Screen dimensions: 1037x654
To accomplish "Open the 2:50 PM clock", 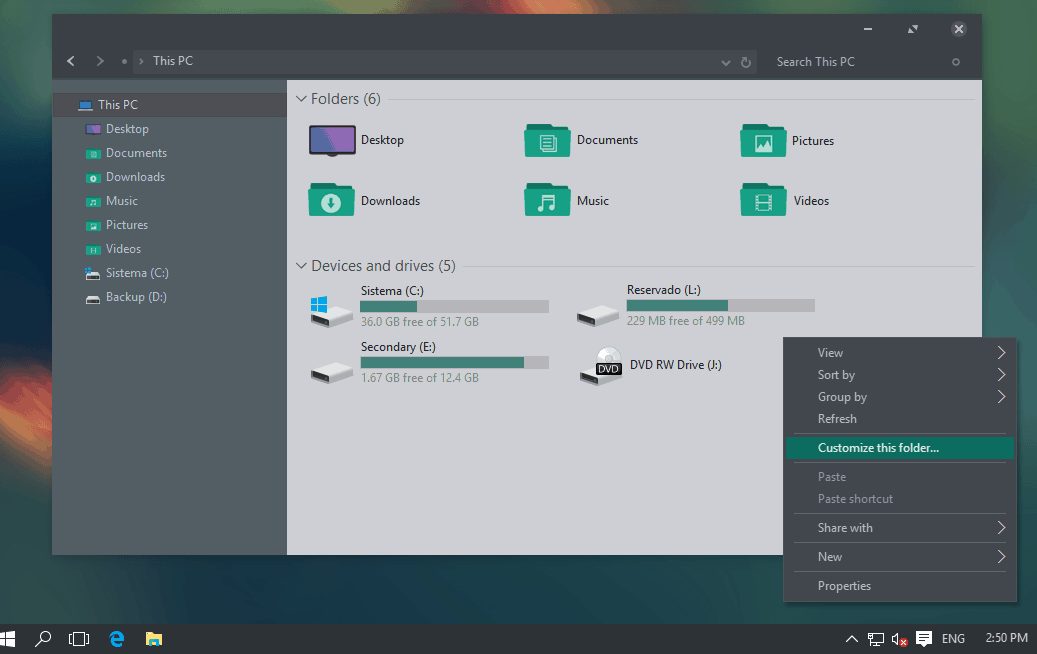I will click(1007, 638).
